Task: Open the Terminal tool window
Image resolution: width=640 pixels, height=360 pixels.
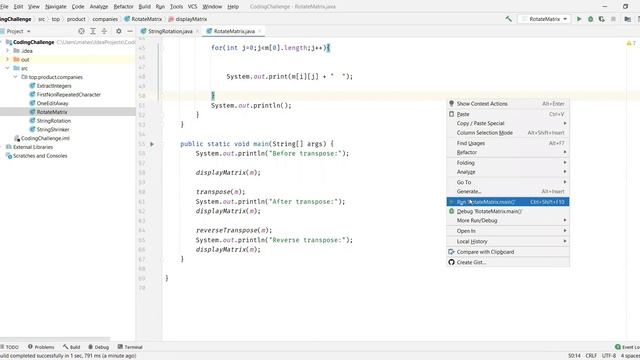Action: 130,347
